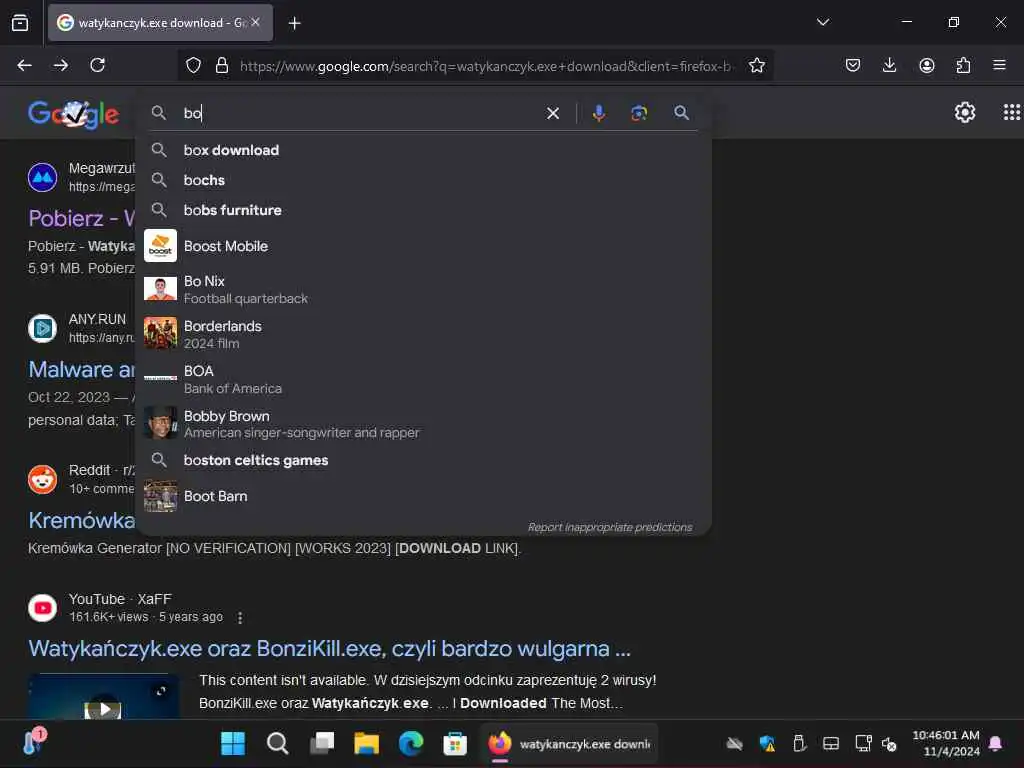1024x768 pixels.
Task: Open Windows taskbar search
Action: pyautogui.click(x=277, y=743)
